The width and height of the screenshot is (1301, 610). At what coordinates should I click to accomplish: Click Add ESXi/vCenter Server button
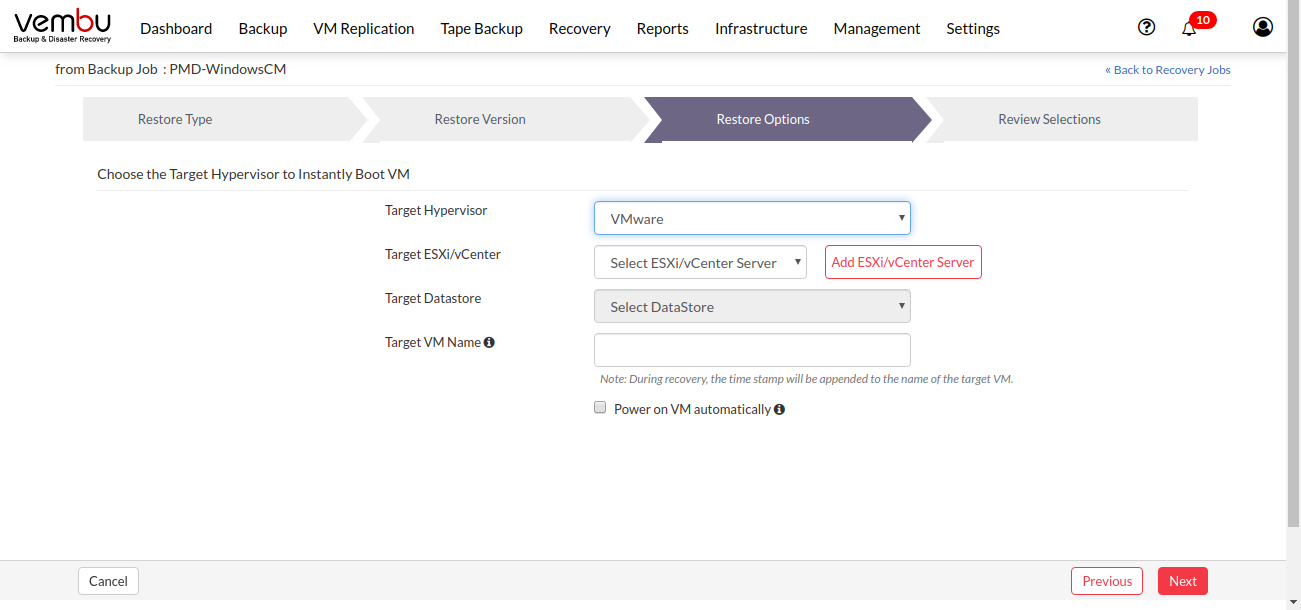(903, 262)
